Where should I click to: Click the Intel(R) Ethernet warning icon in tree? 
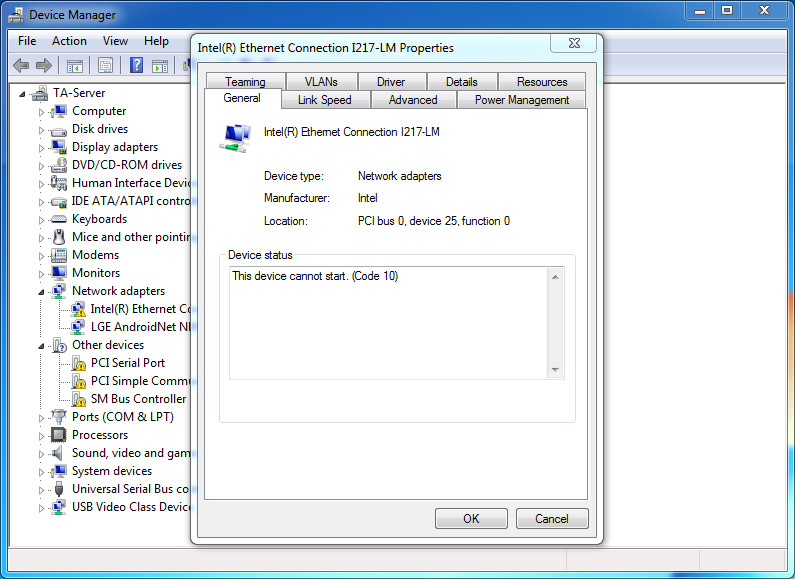[78, 309]
